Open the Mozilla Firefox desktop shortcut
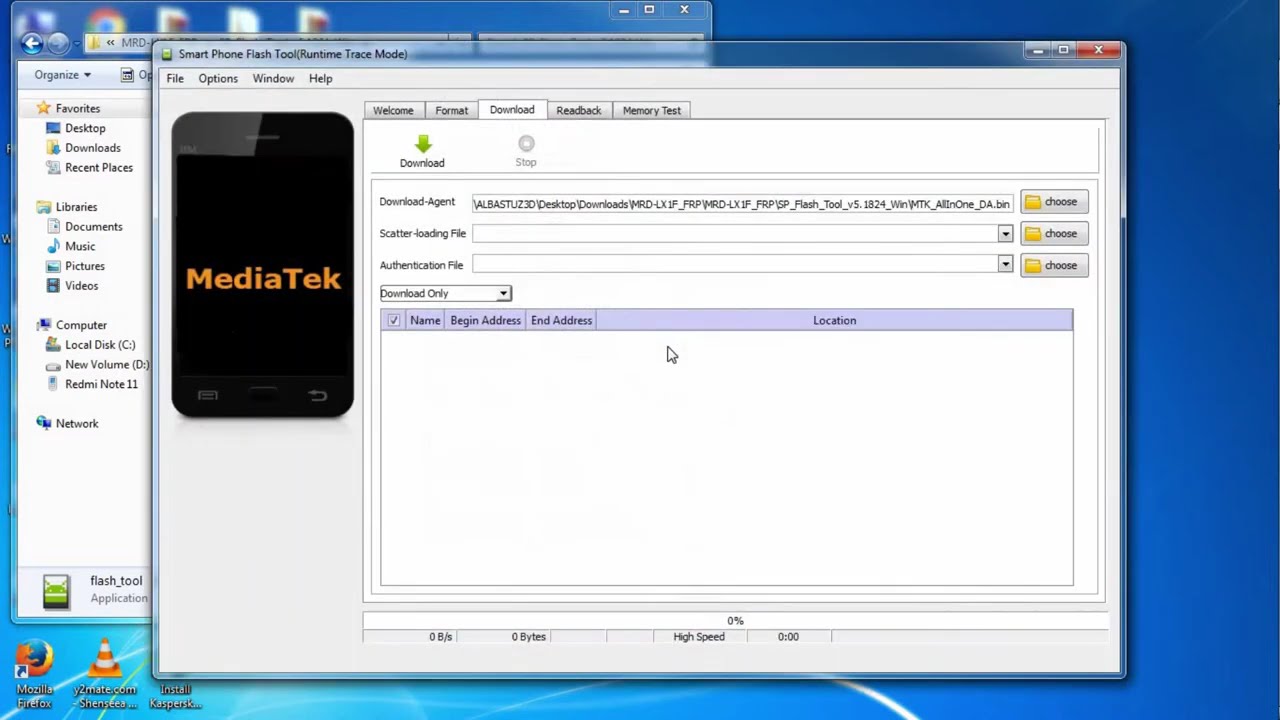The height and width of the screenshot is (720, 1280). pyautogui.click(x=34, y=674)
